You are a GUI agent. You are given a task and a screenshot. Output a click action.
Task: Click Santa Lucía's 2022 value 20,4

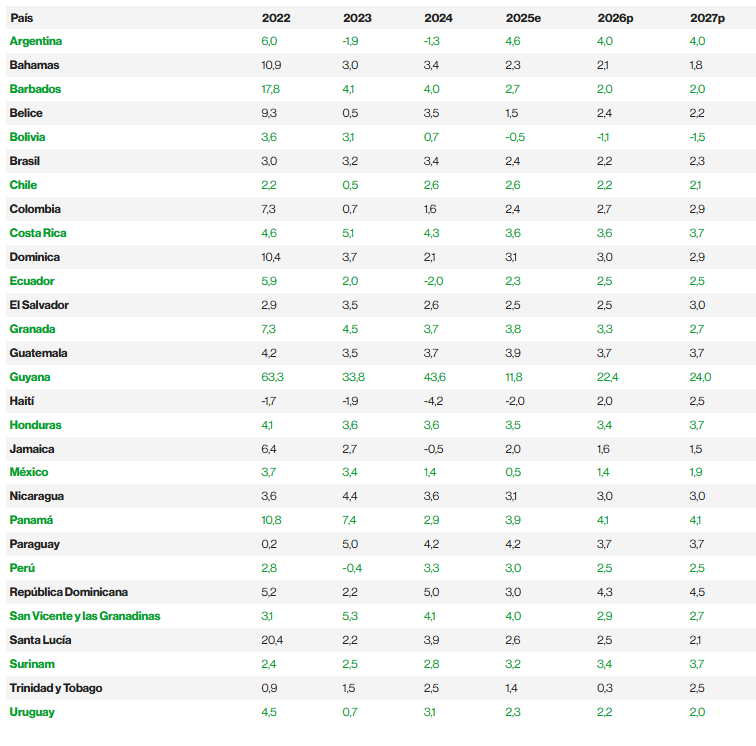(x=272, y=640)
